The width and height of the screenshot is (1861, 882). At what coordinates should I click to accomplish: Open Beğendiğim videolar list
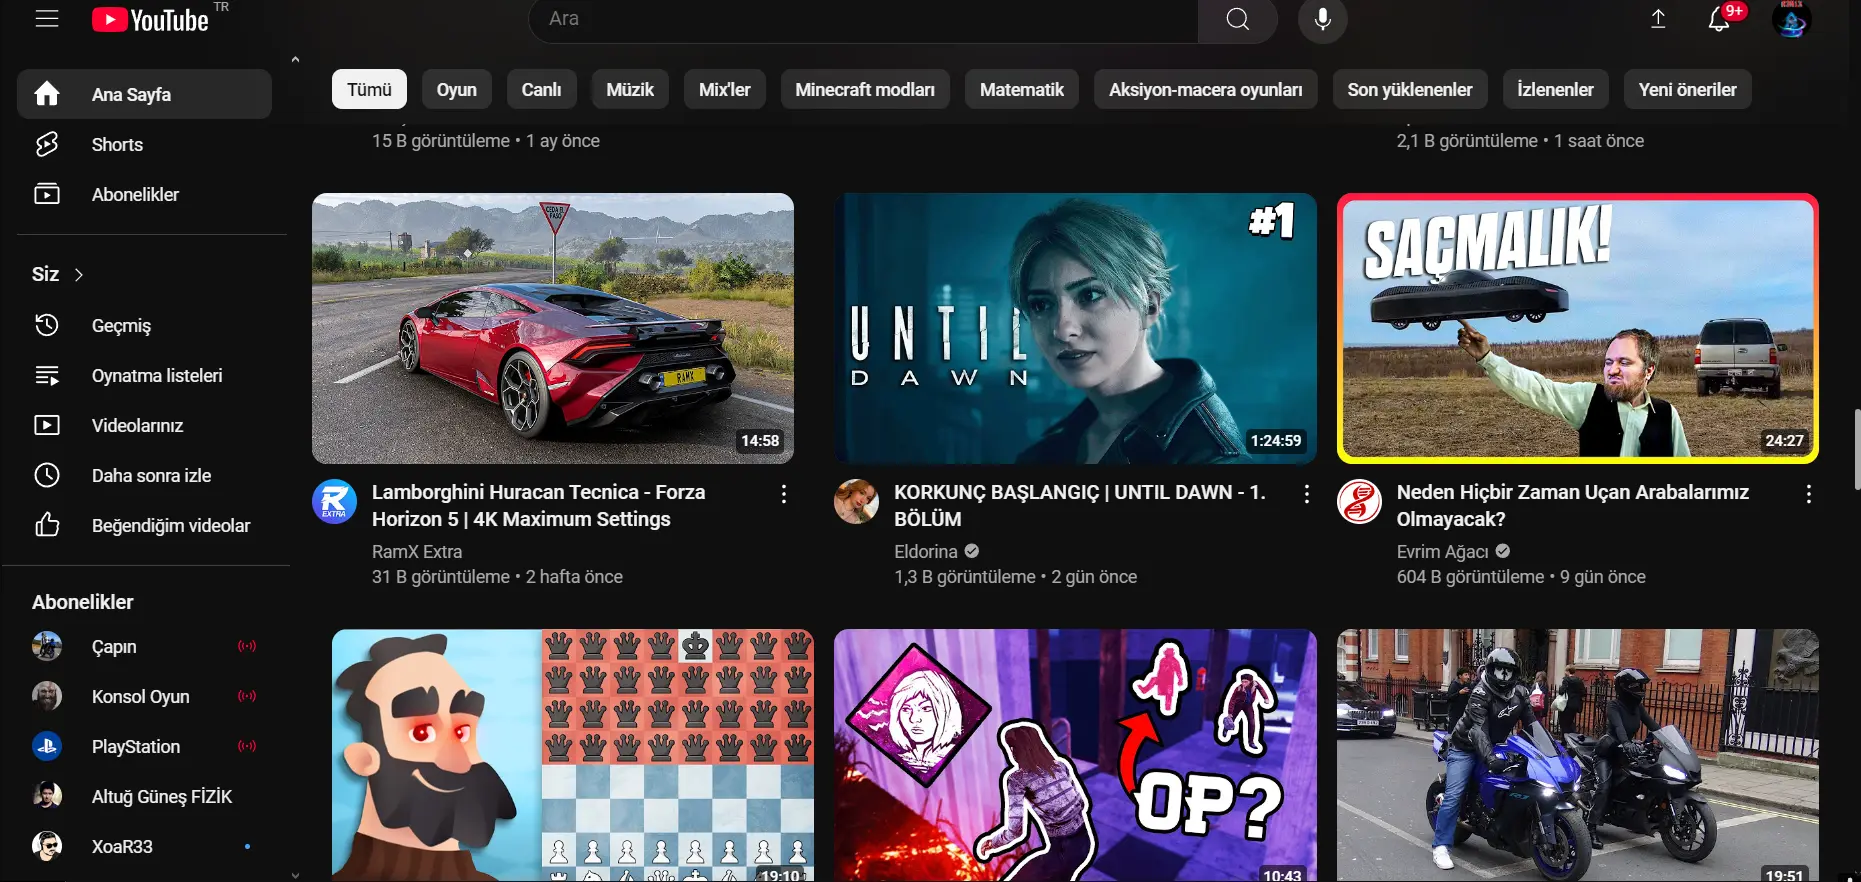pyautogui.click(x=144, y=525)
